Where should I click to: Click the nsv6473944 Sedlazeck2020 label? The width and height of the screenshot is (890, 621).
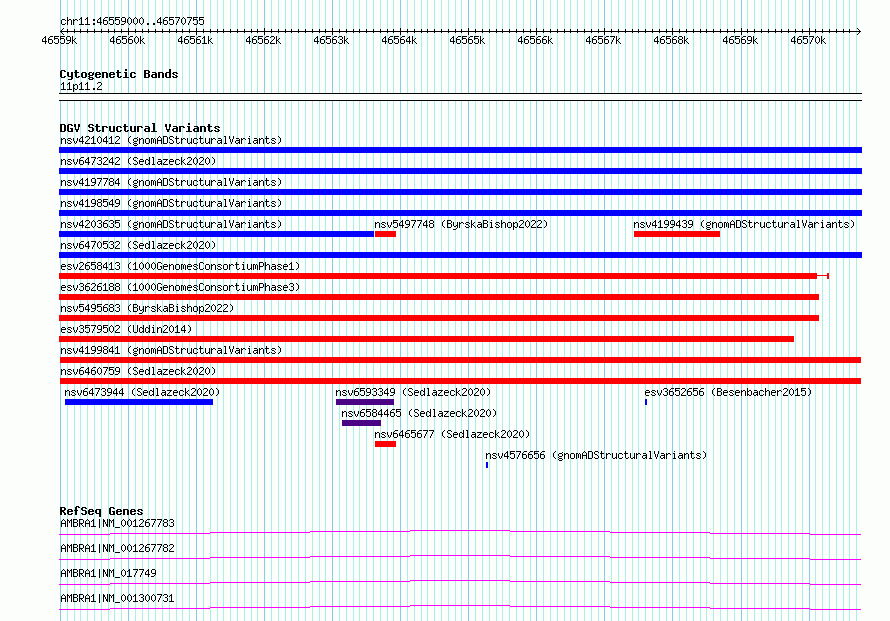pos(142,392)
